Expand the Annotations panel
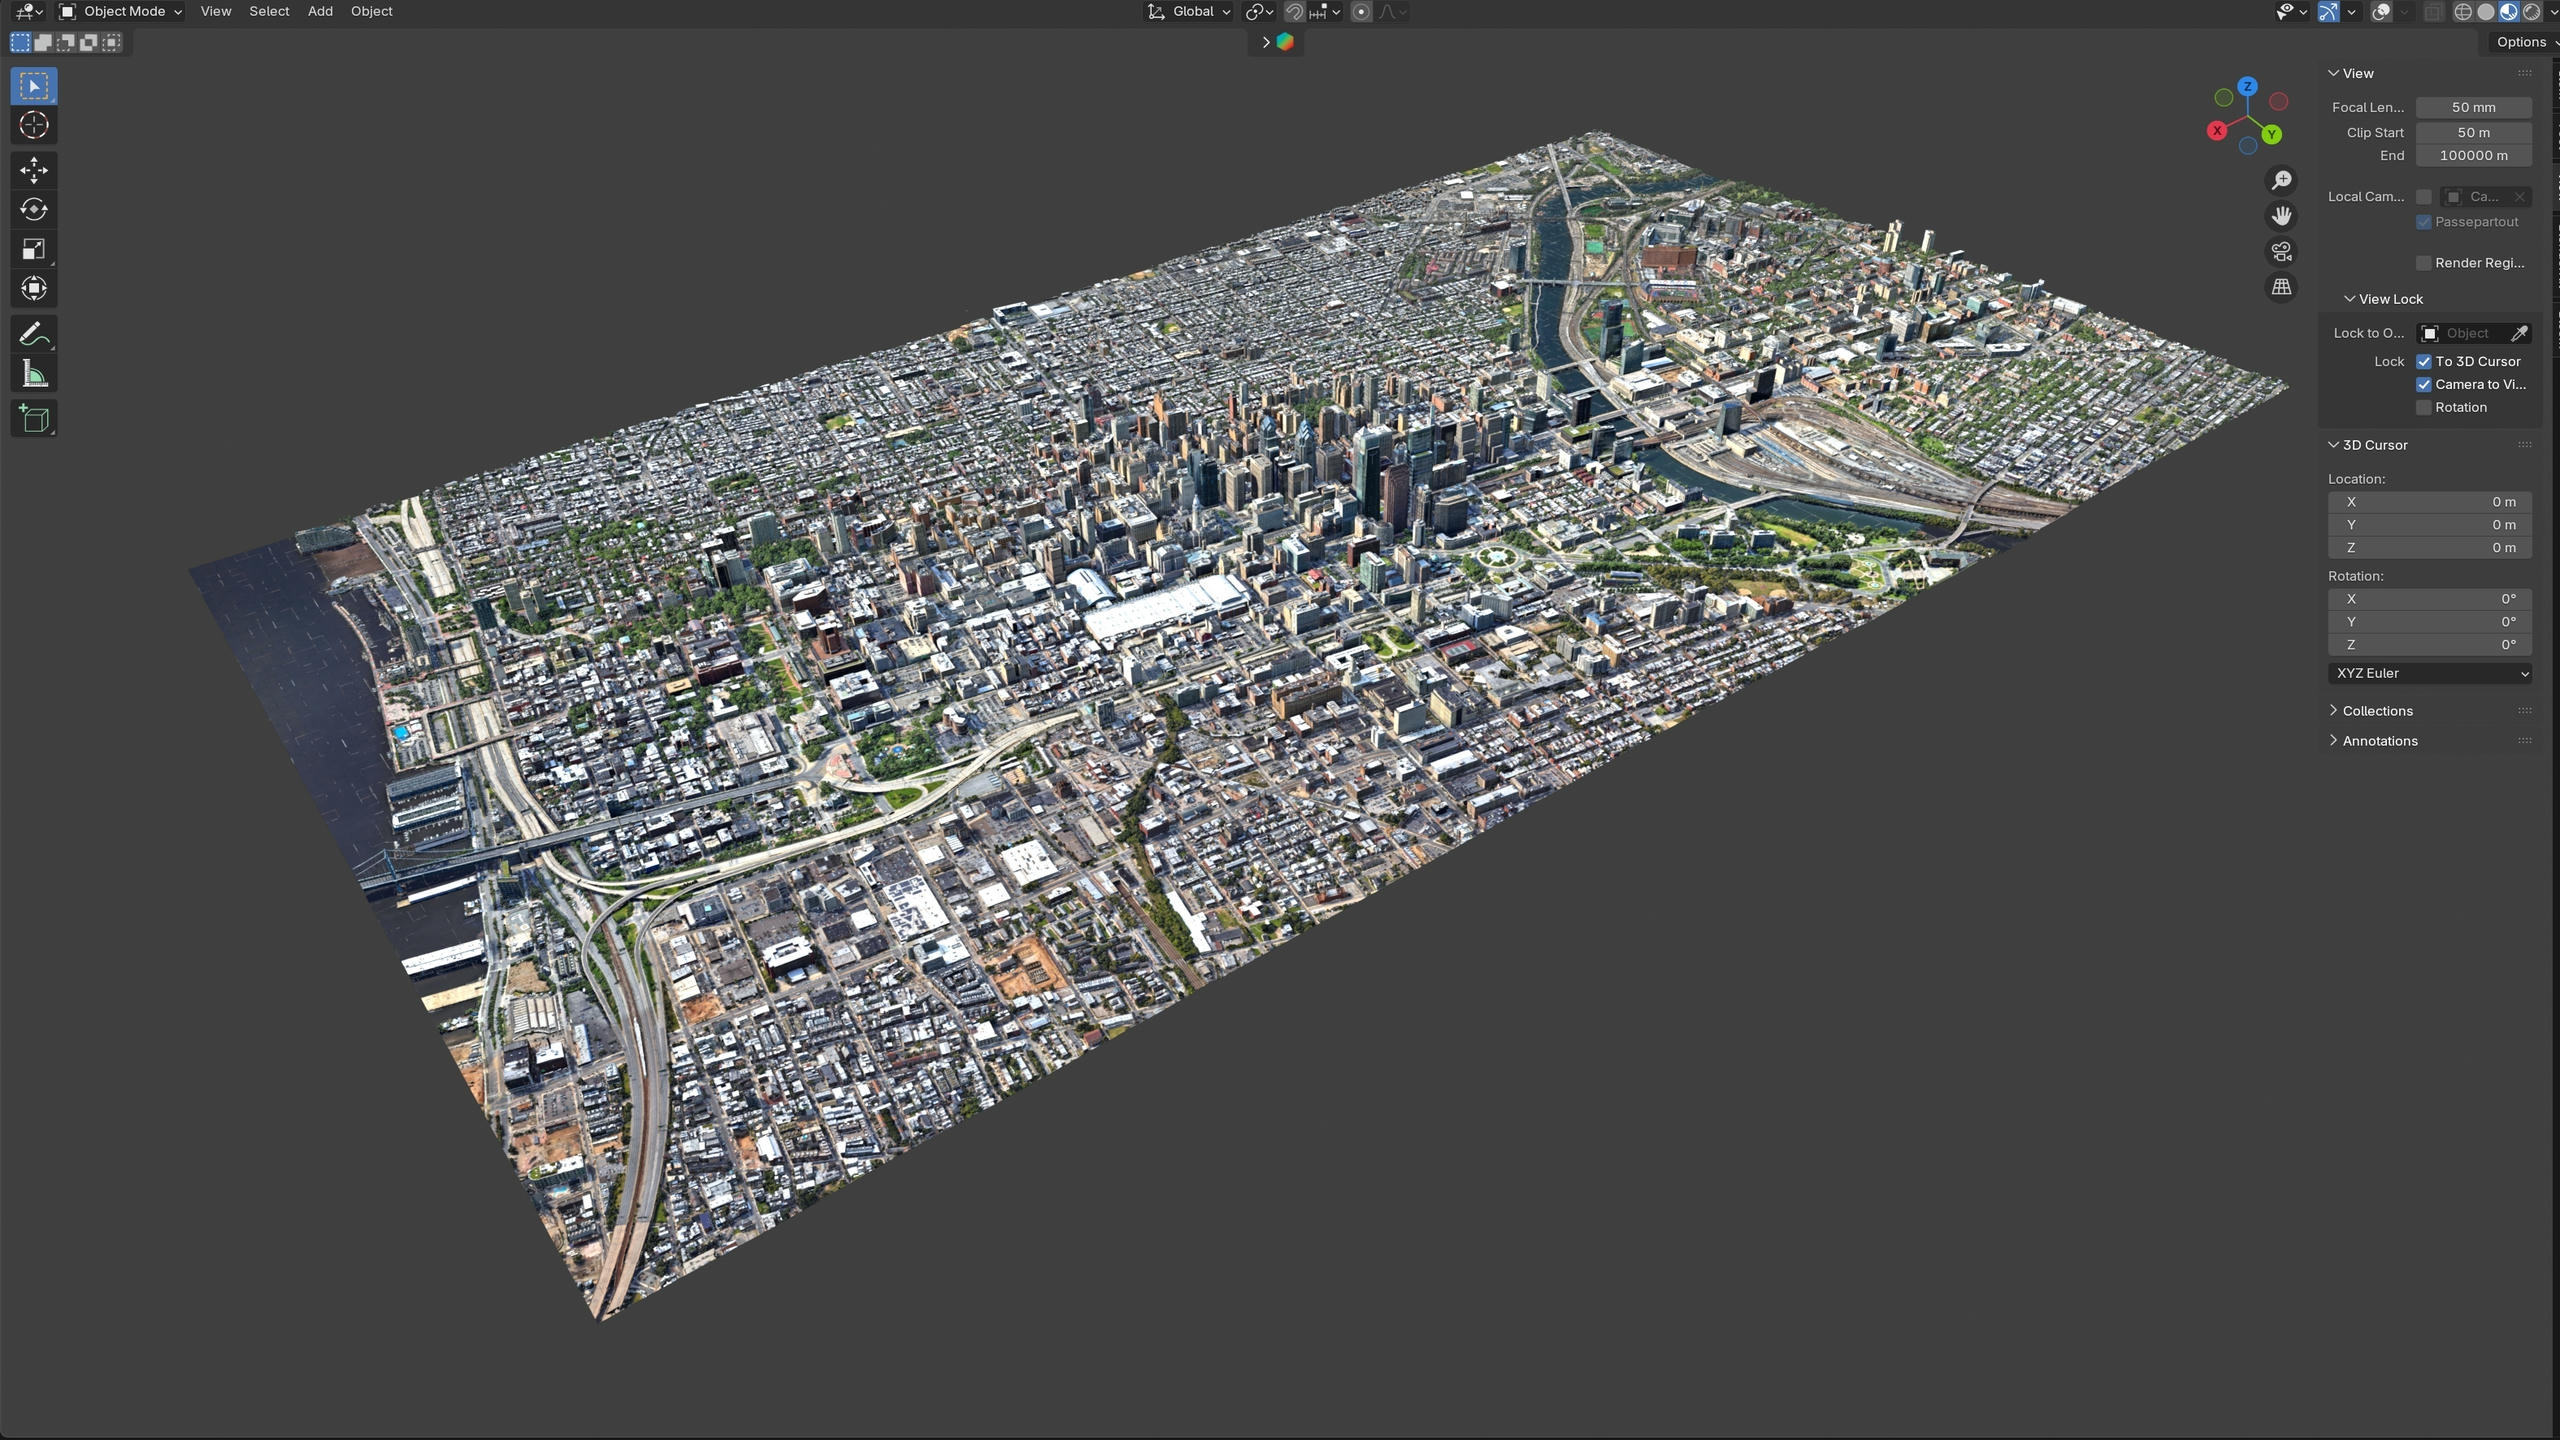This screenshot has width=2560, height=1440. 2380,741
